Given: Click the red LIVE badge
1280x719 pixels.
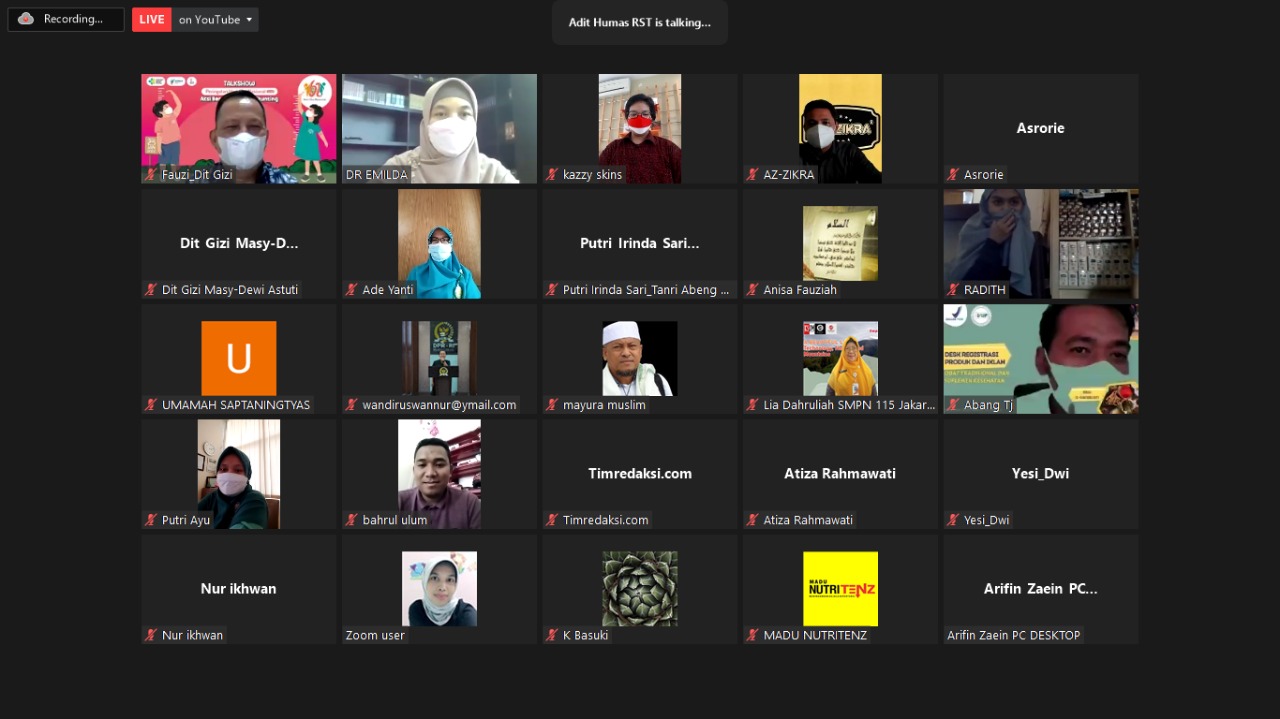Looking at the screenshot, I should tap(152, 19).
